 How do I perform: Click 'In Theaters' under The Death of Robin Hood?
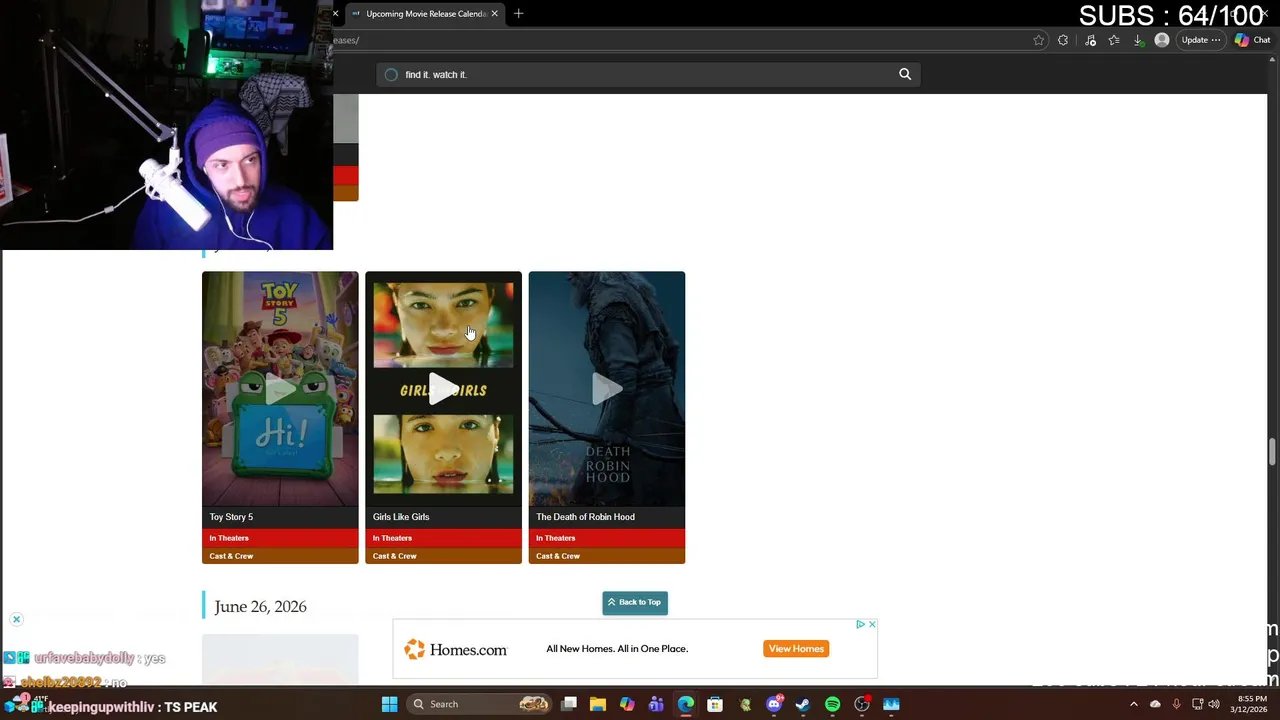coord(607,538)
